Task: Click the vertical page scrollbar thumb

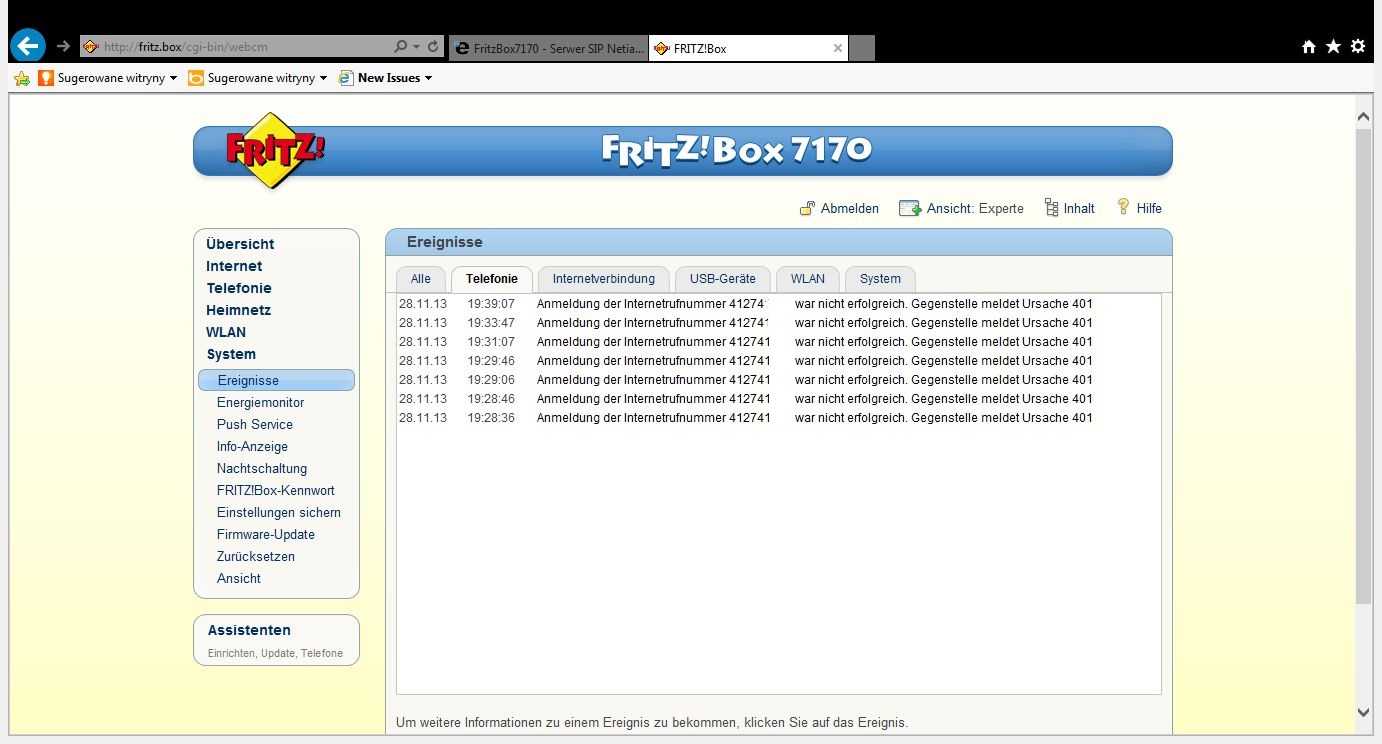Action: pyautogui.click(x=1364, y=365)
